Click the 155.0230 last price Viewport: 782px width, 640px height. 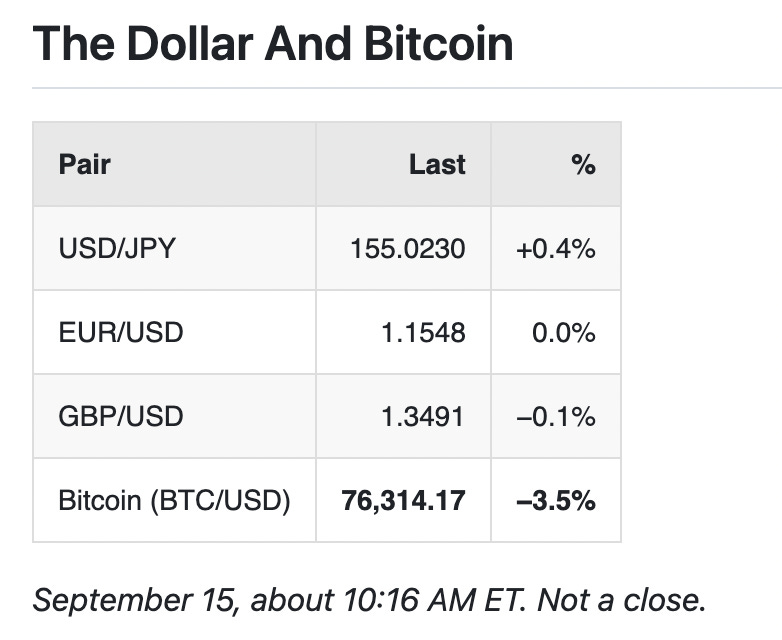coord(407,248)
